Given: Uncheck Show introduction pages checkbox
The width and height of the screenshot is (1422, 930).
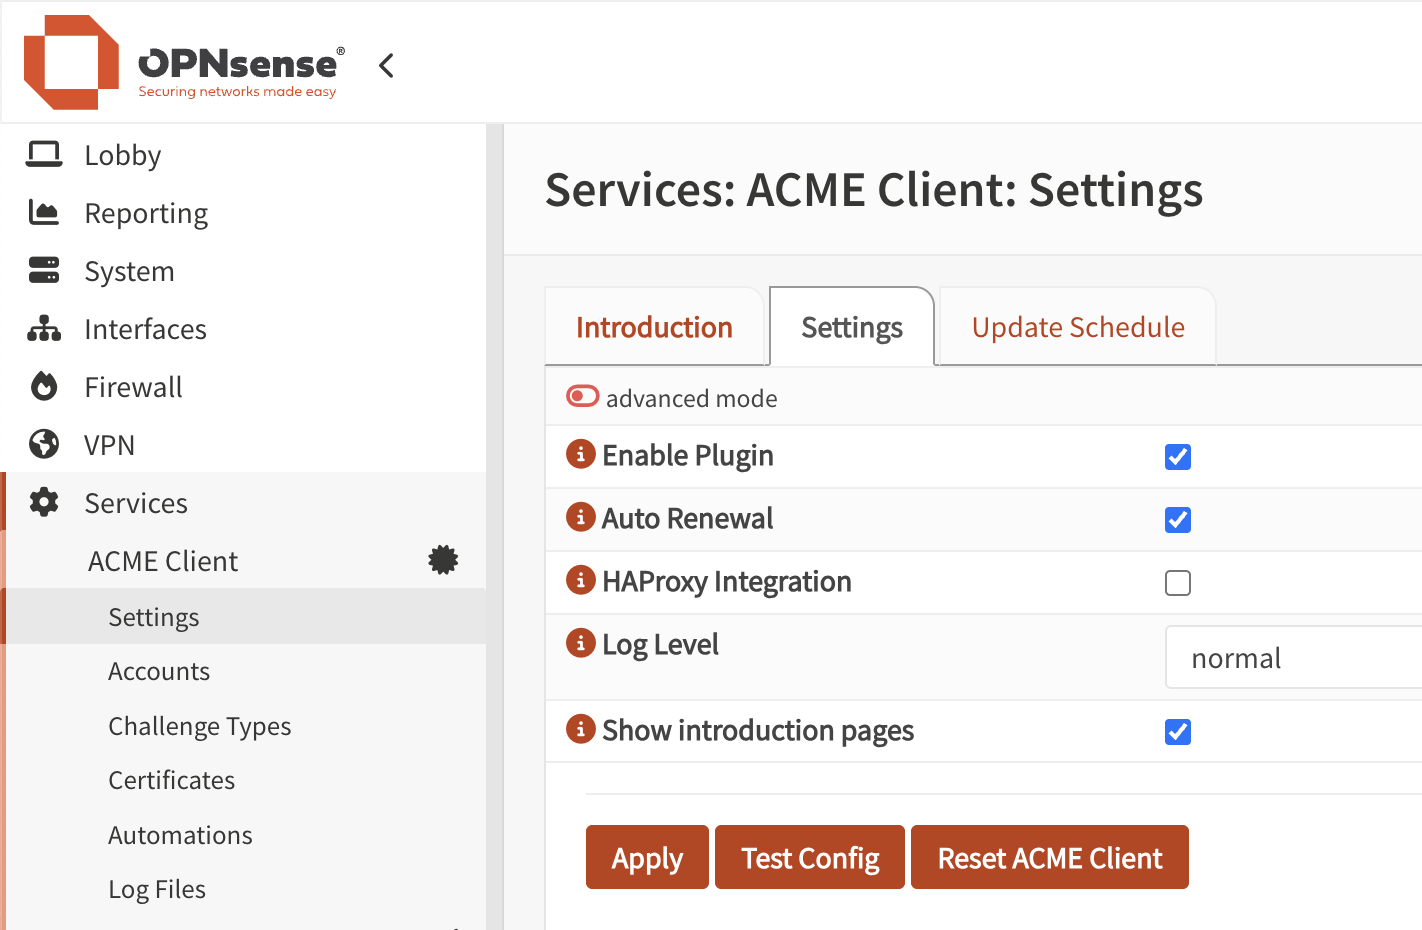Looking at the screenshot, I should point(1178,732).
